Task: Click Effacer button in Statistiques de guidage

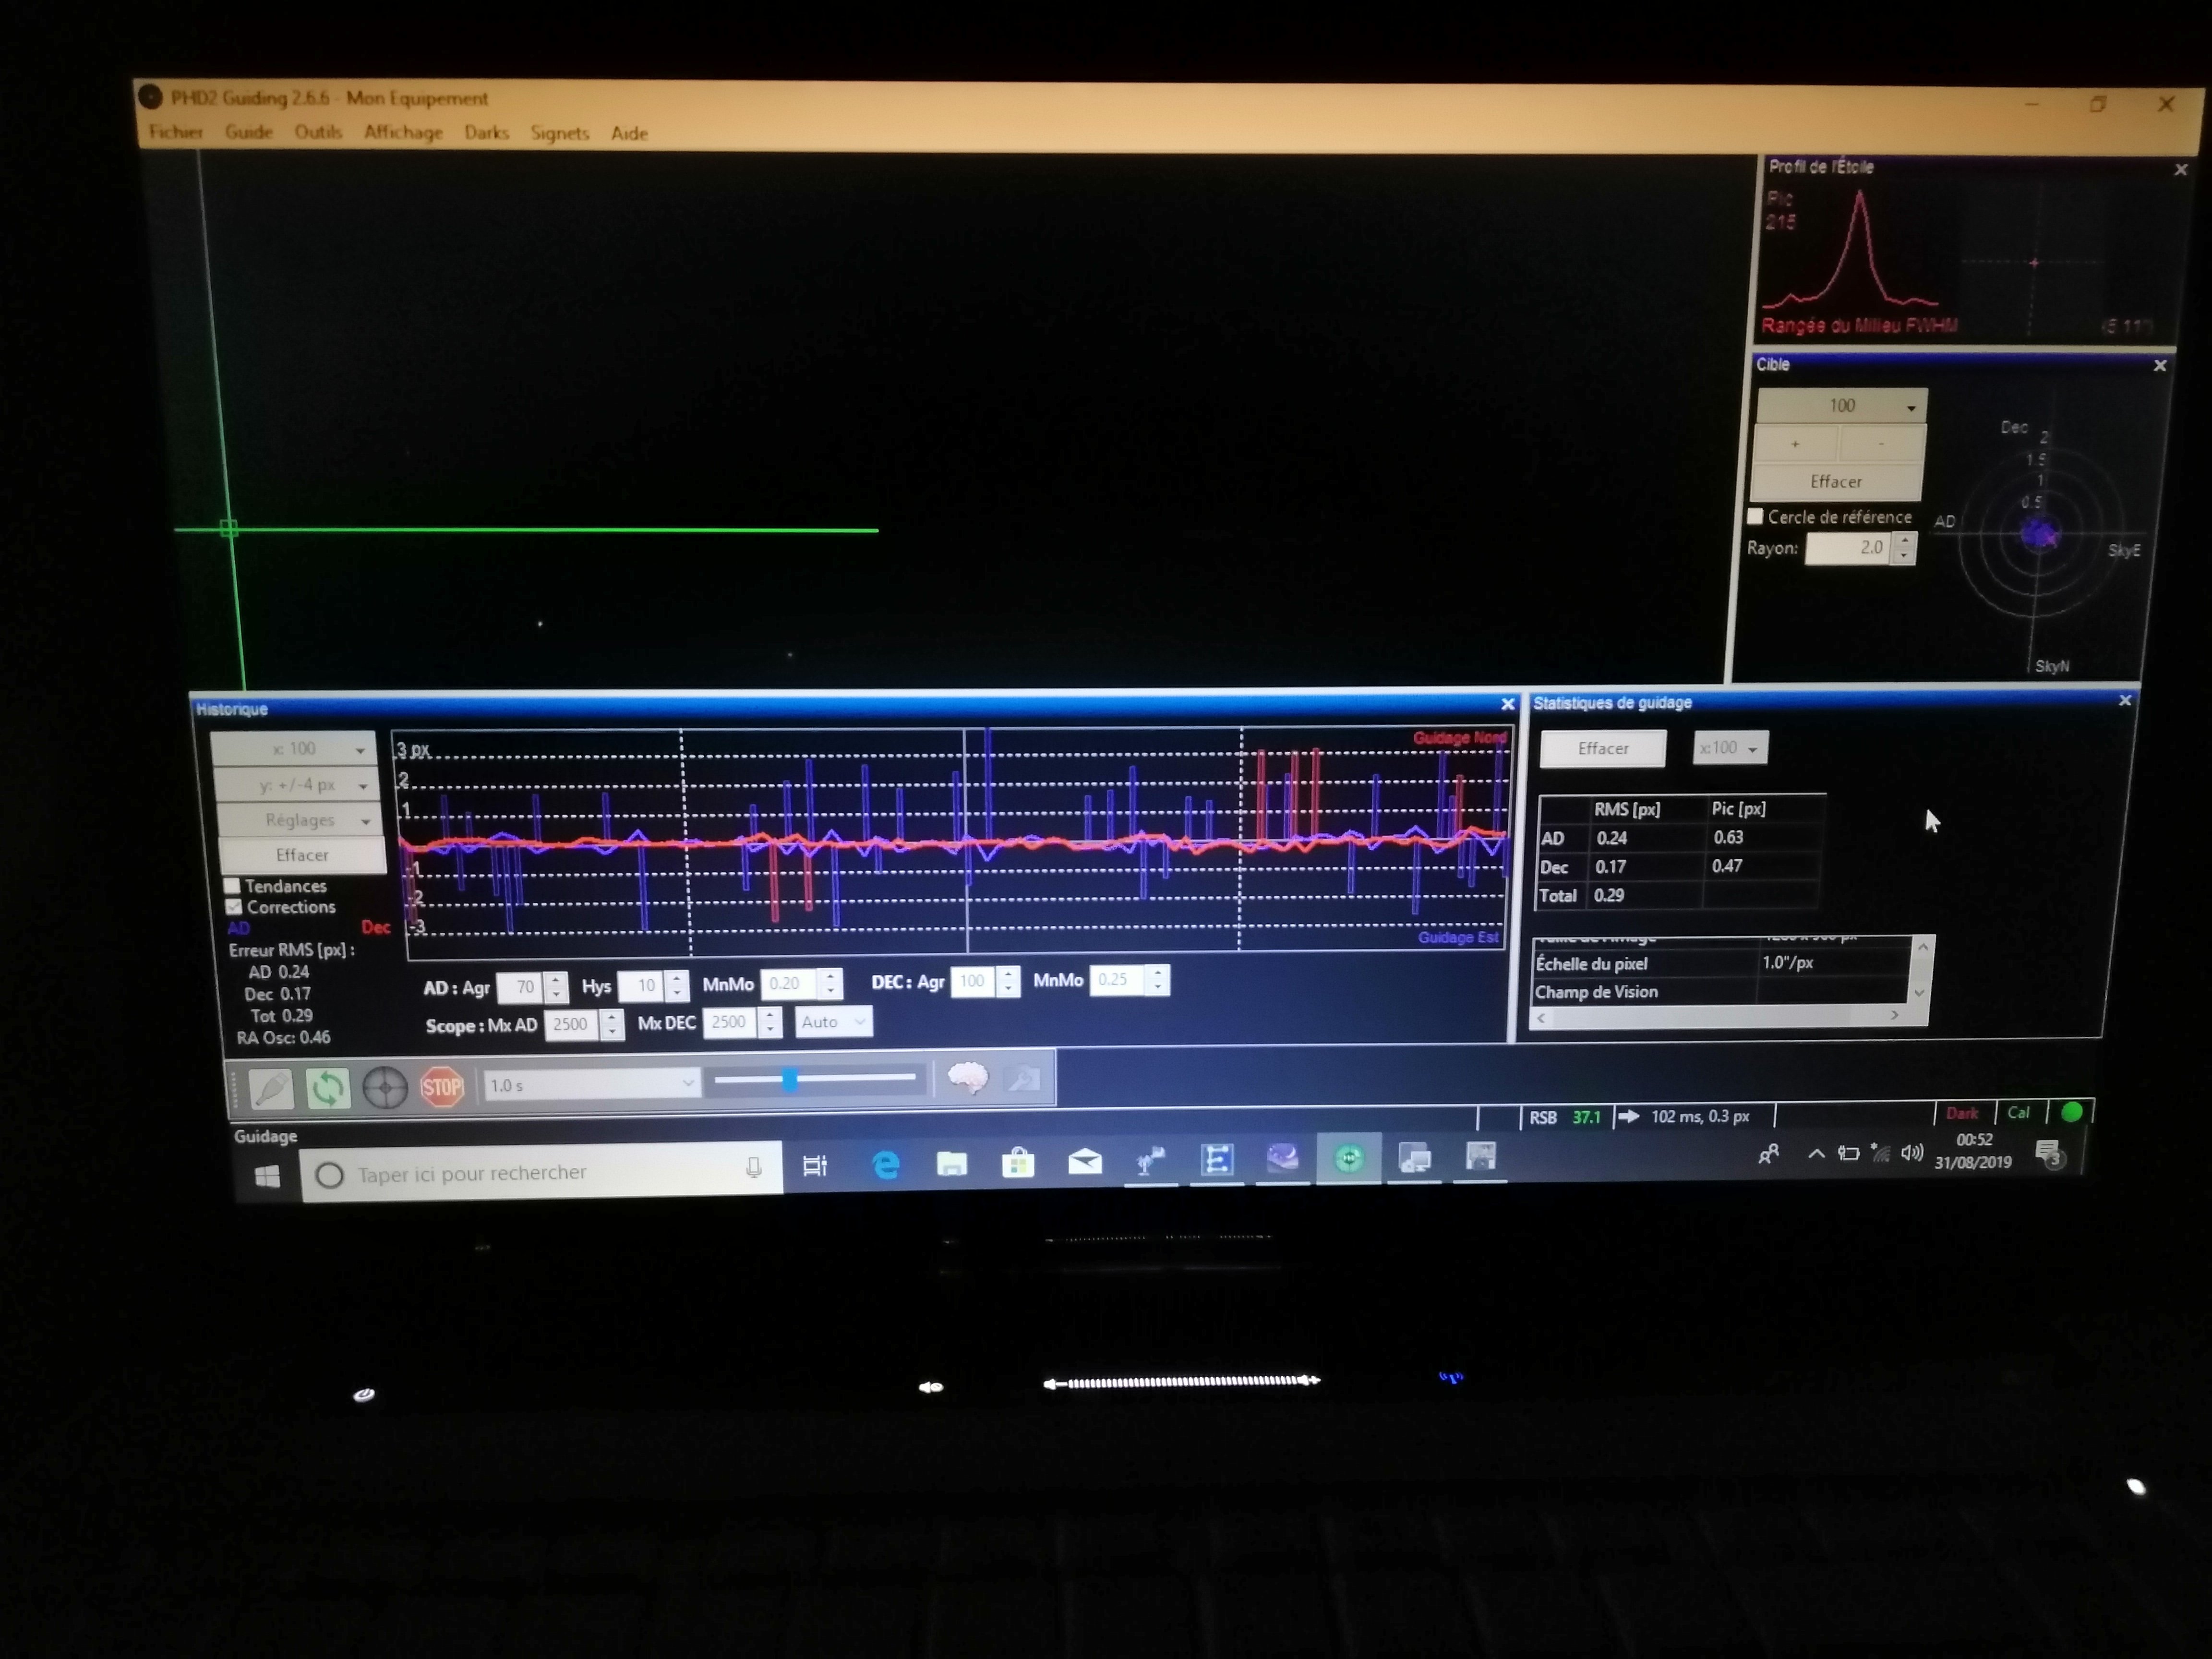Action: coord(1602,748)
